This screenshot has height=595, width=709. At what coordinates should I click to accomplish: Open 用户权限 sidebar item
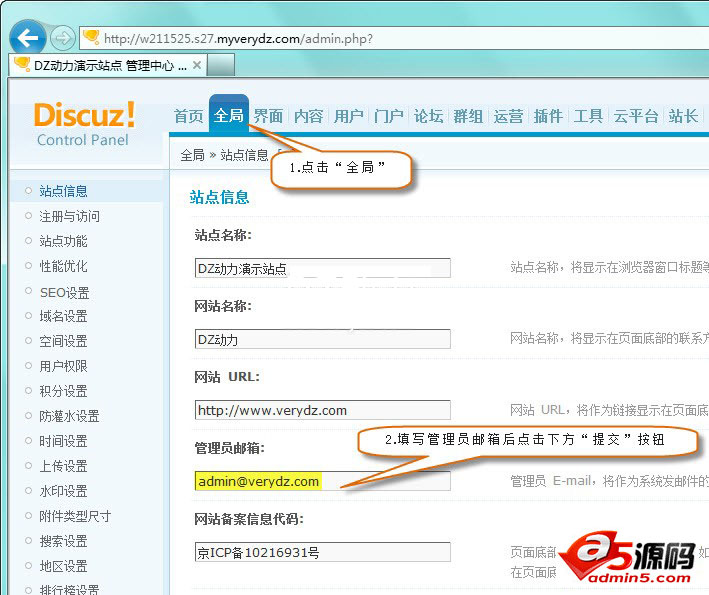[63, 366]
